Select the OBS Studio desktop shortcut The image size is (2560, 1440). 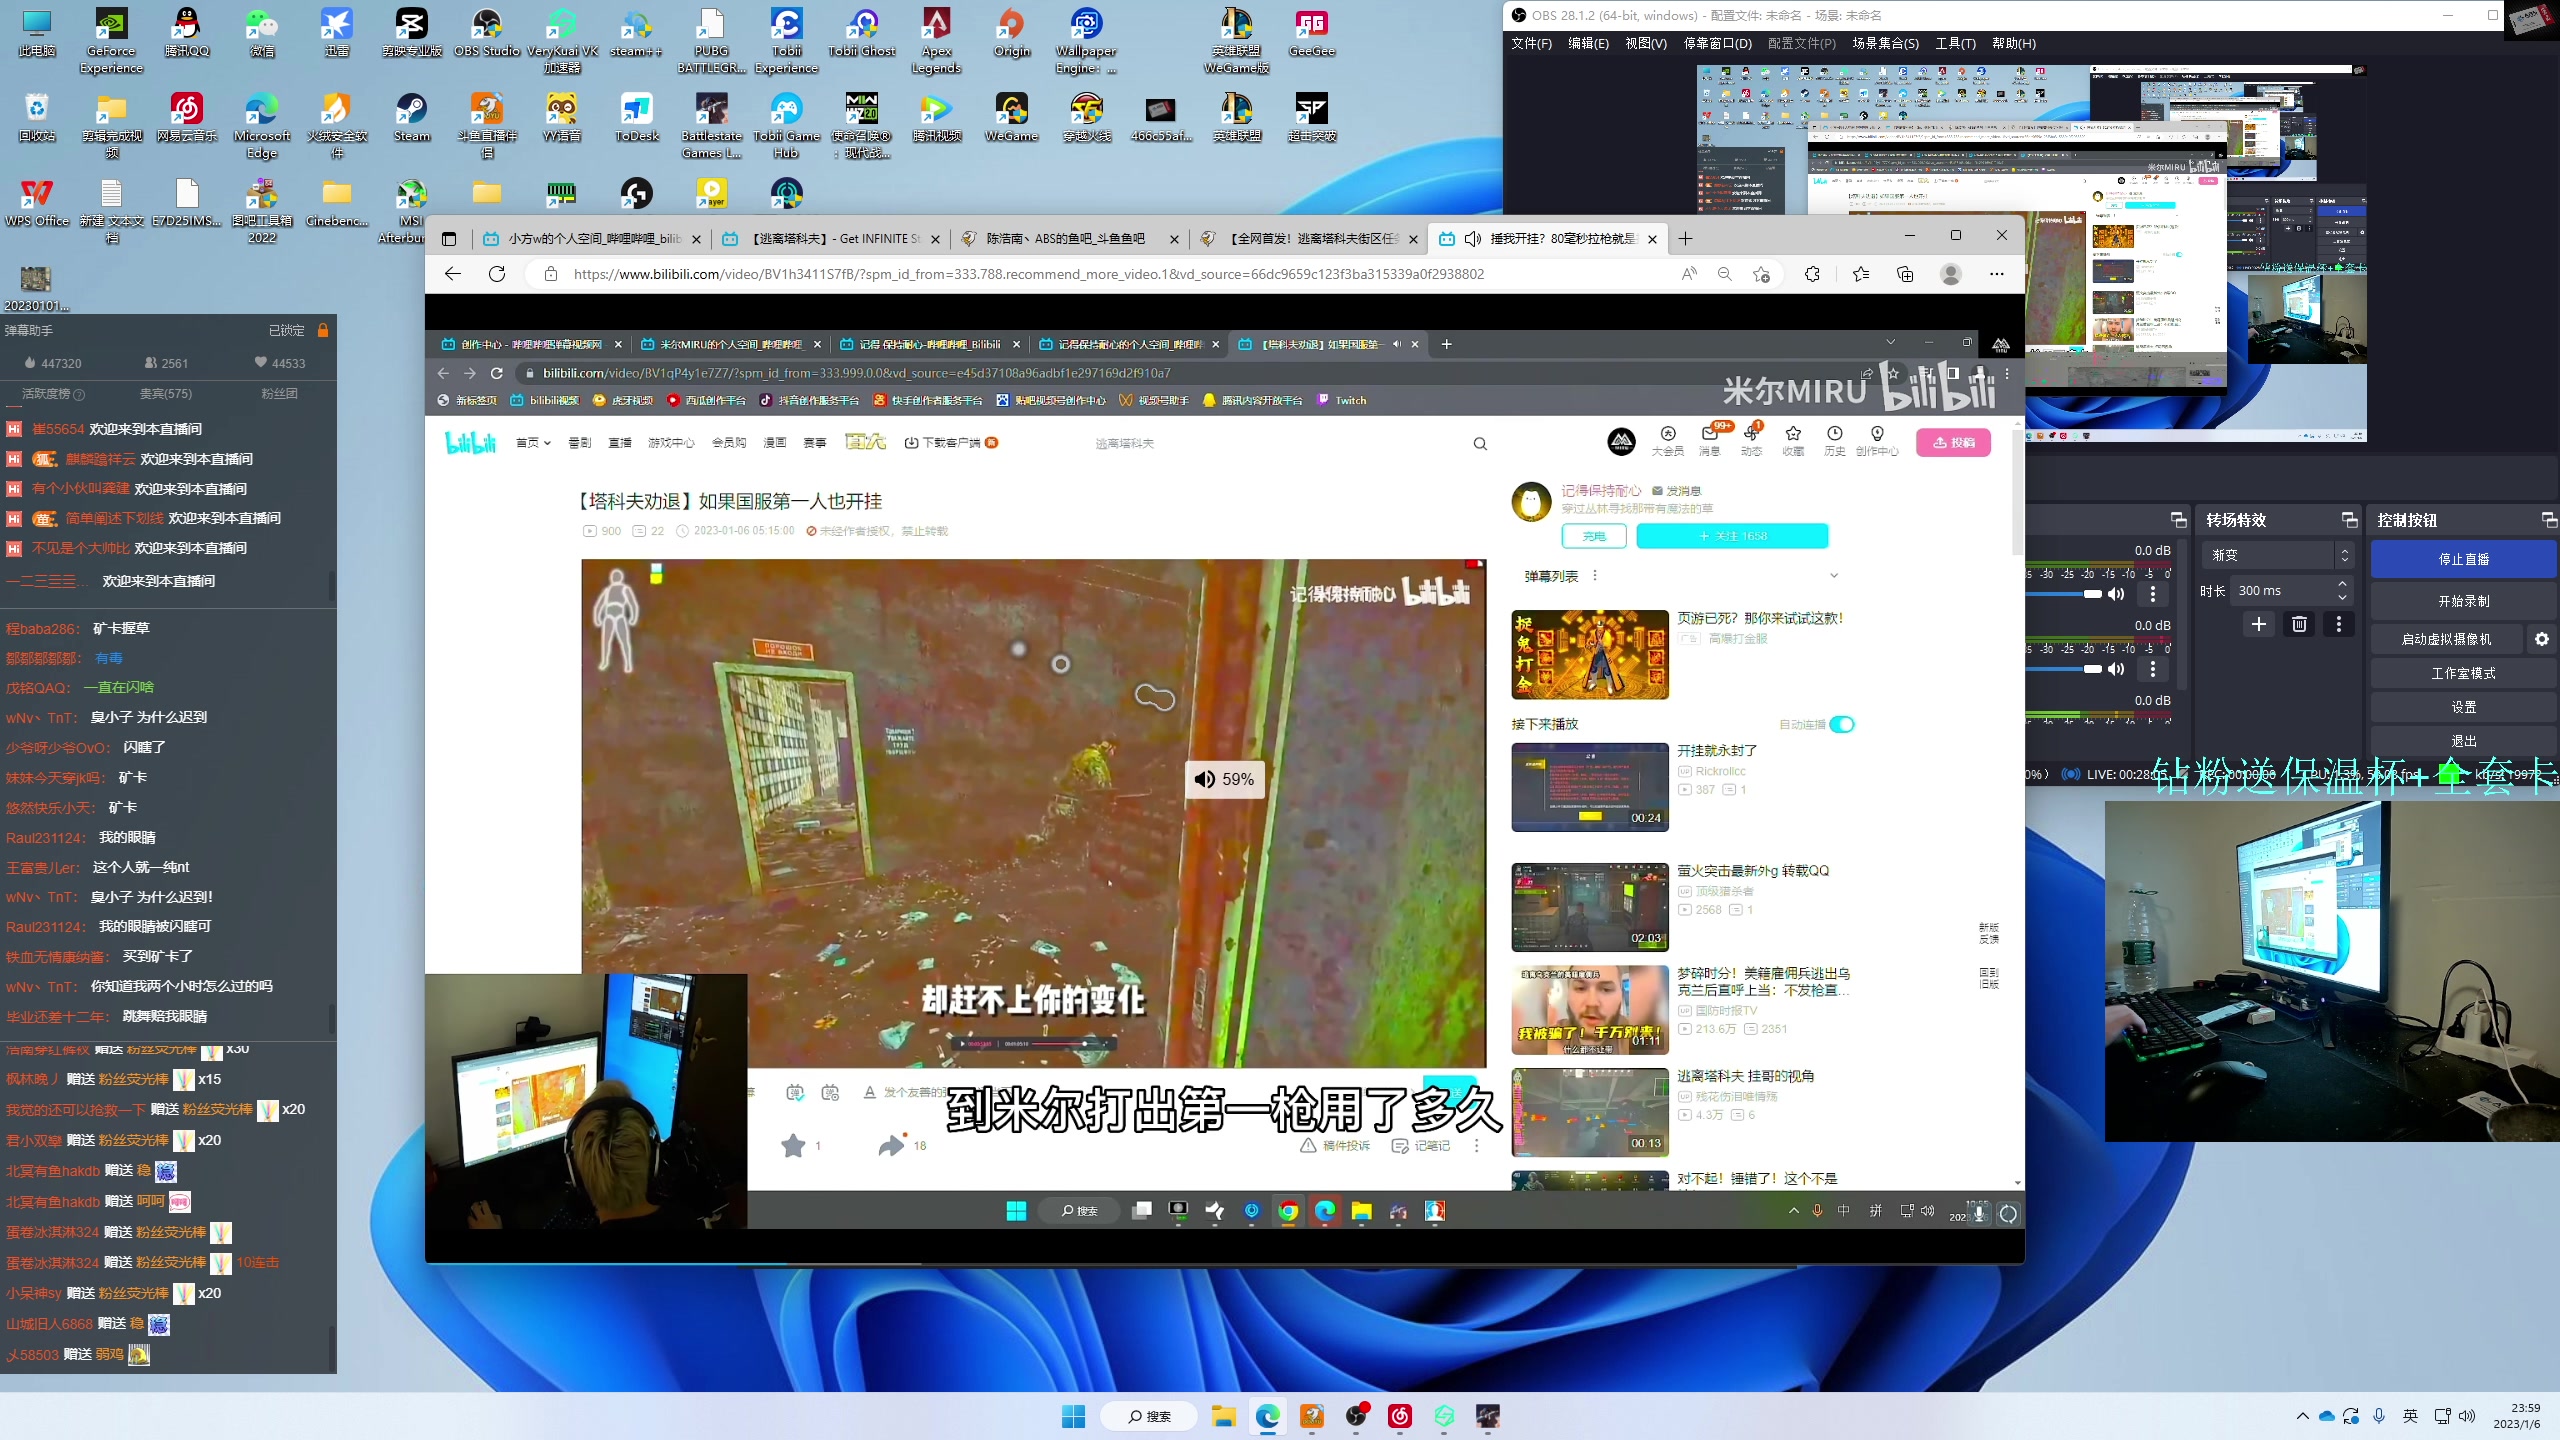[x=487, y=32]
